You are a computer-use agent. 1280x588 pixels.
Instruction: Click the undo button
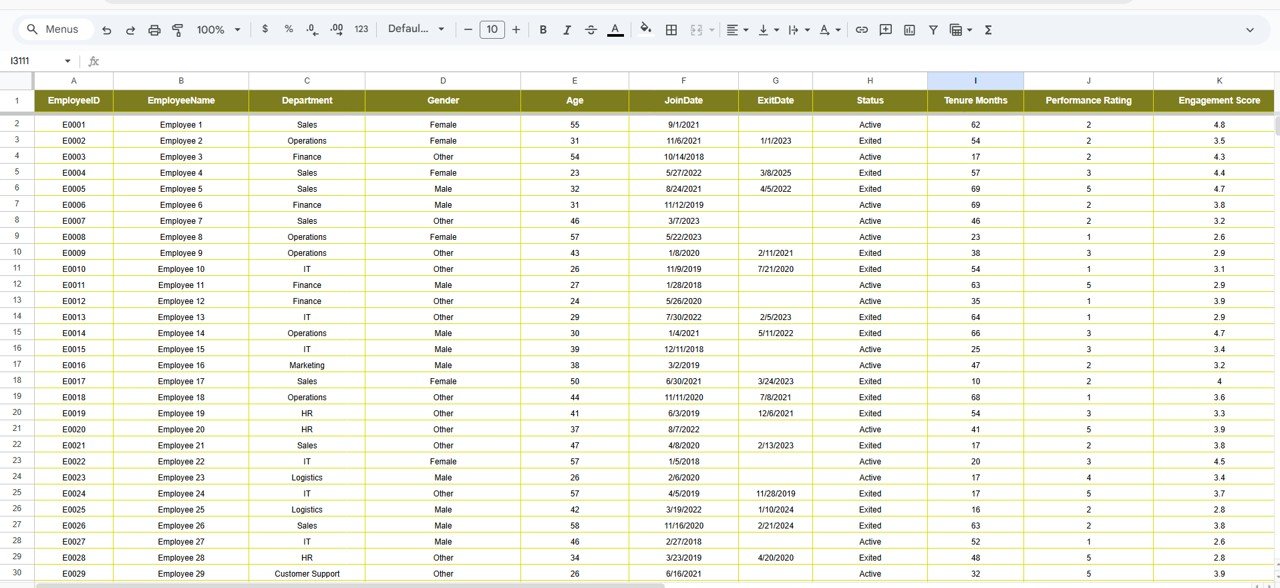(107, 30)
